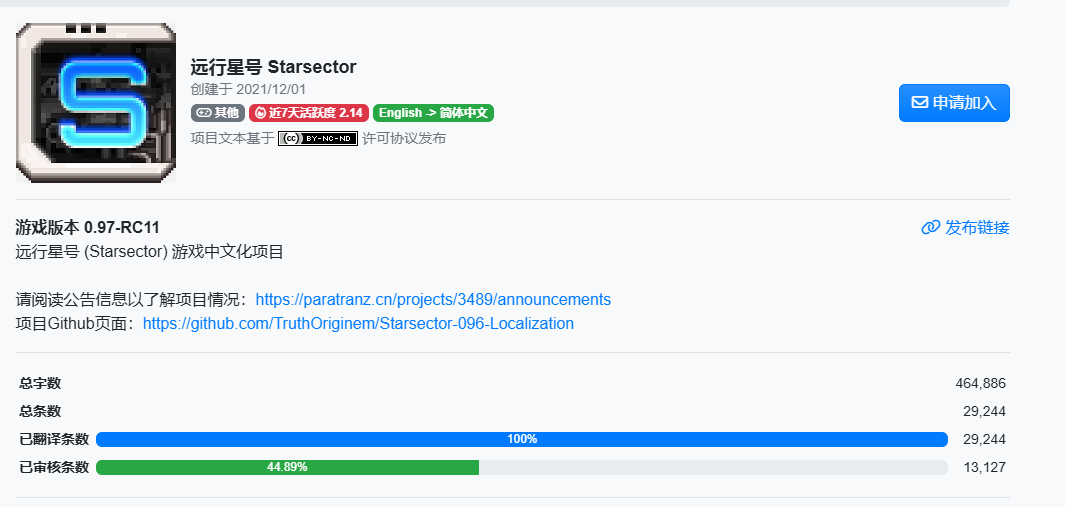This screenshot has height=507, width=1065.
Task: Click the chain icon beside 发布链接
Action: pyautogui.click(x=930, y=228)
